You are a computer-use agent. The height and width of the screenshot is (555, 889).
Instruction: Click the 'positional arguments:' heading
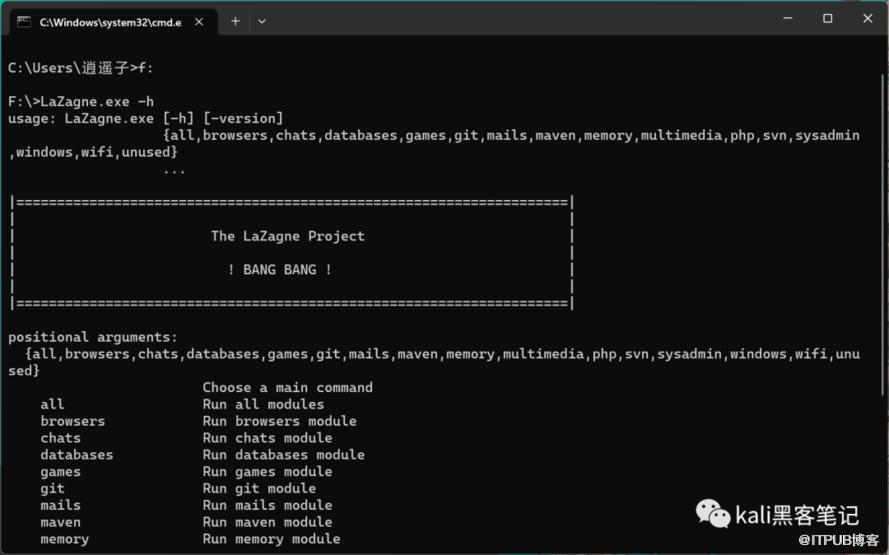pos(92,337)
